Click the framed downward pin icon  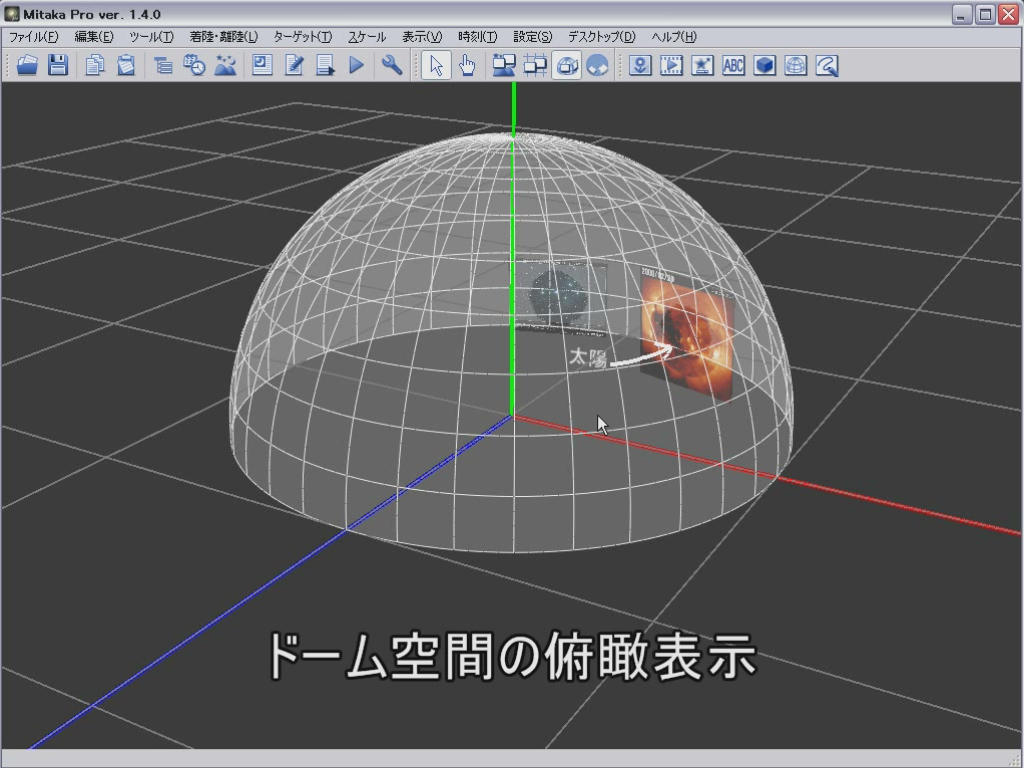pos(640,65)
